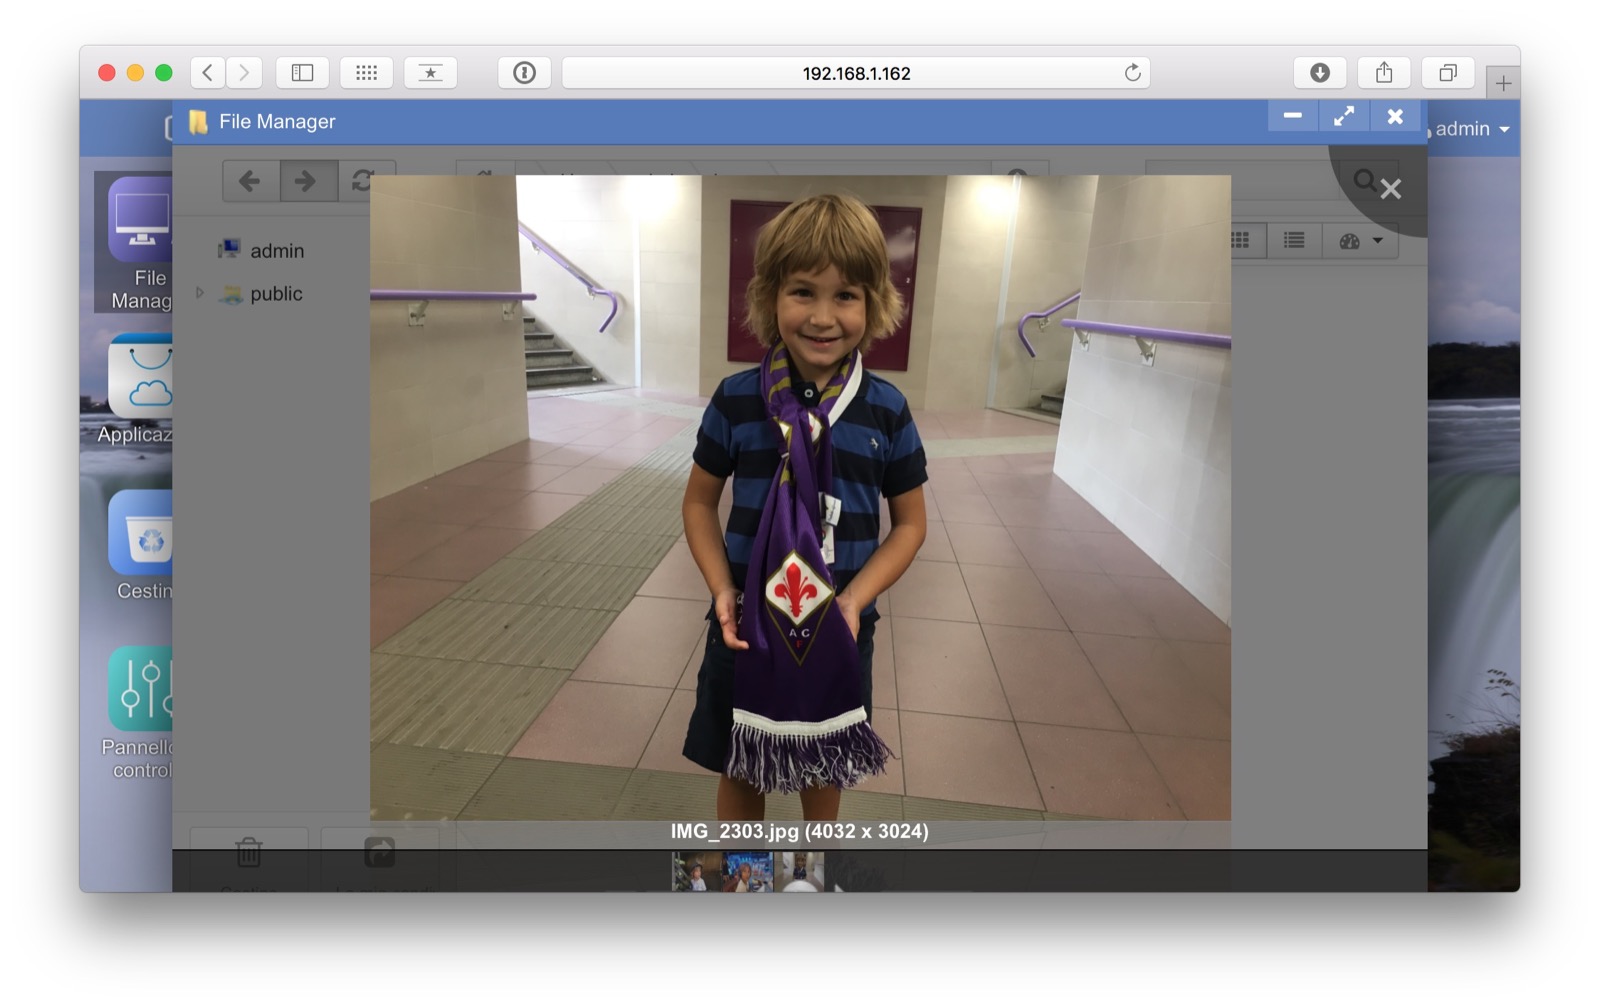This screenshot has height=1006, width=1600.
Task: Switch File Manager to list view
Action: coord(1294,240)
